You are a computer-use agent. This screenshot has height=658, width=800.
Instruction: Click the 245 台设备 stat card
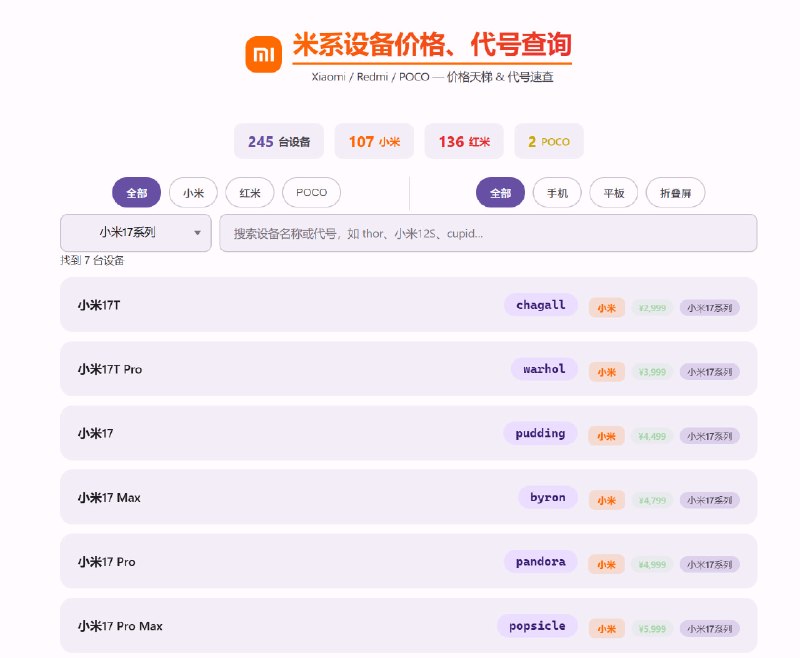pos(279,141)
